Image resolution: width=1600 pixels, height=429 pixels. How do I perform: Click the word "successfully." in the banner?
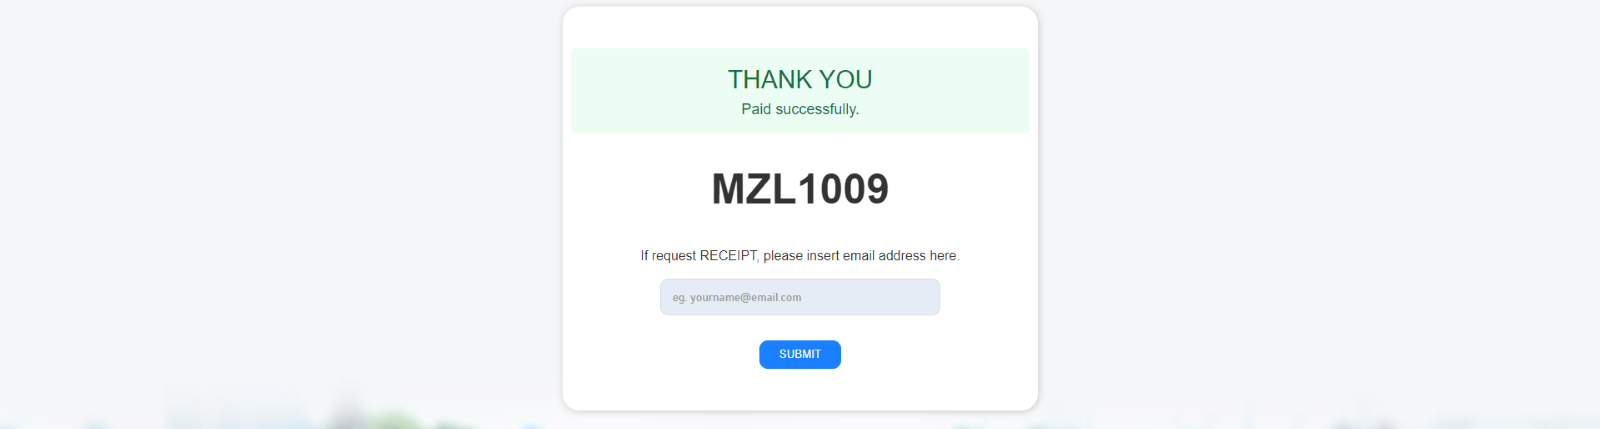pos(817,109)
